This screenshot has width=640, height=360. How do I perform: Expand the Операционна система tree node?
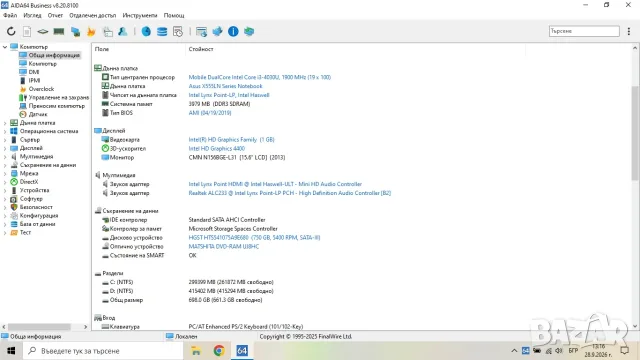pos(5,131)
